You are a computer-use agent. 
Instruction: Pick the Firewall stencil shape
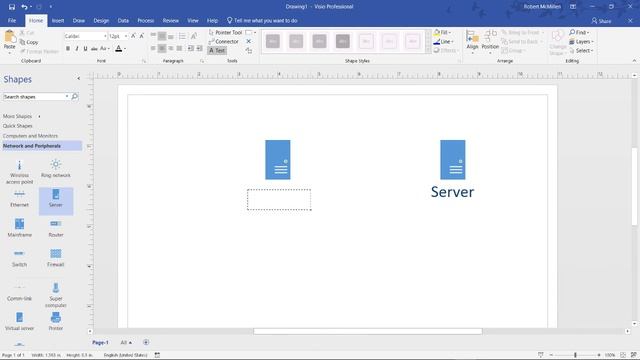[56, 258]
